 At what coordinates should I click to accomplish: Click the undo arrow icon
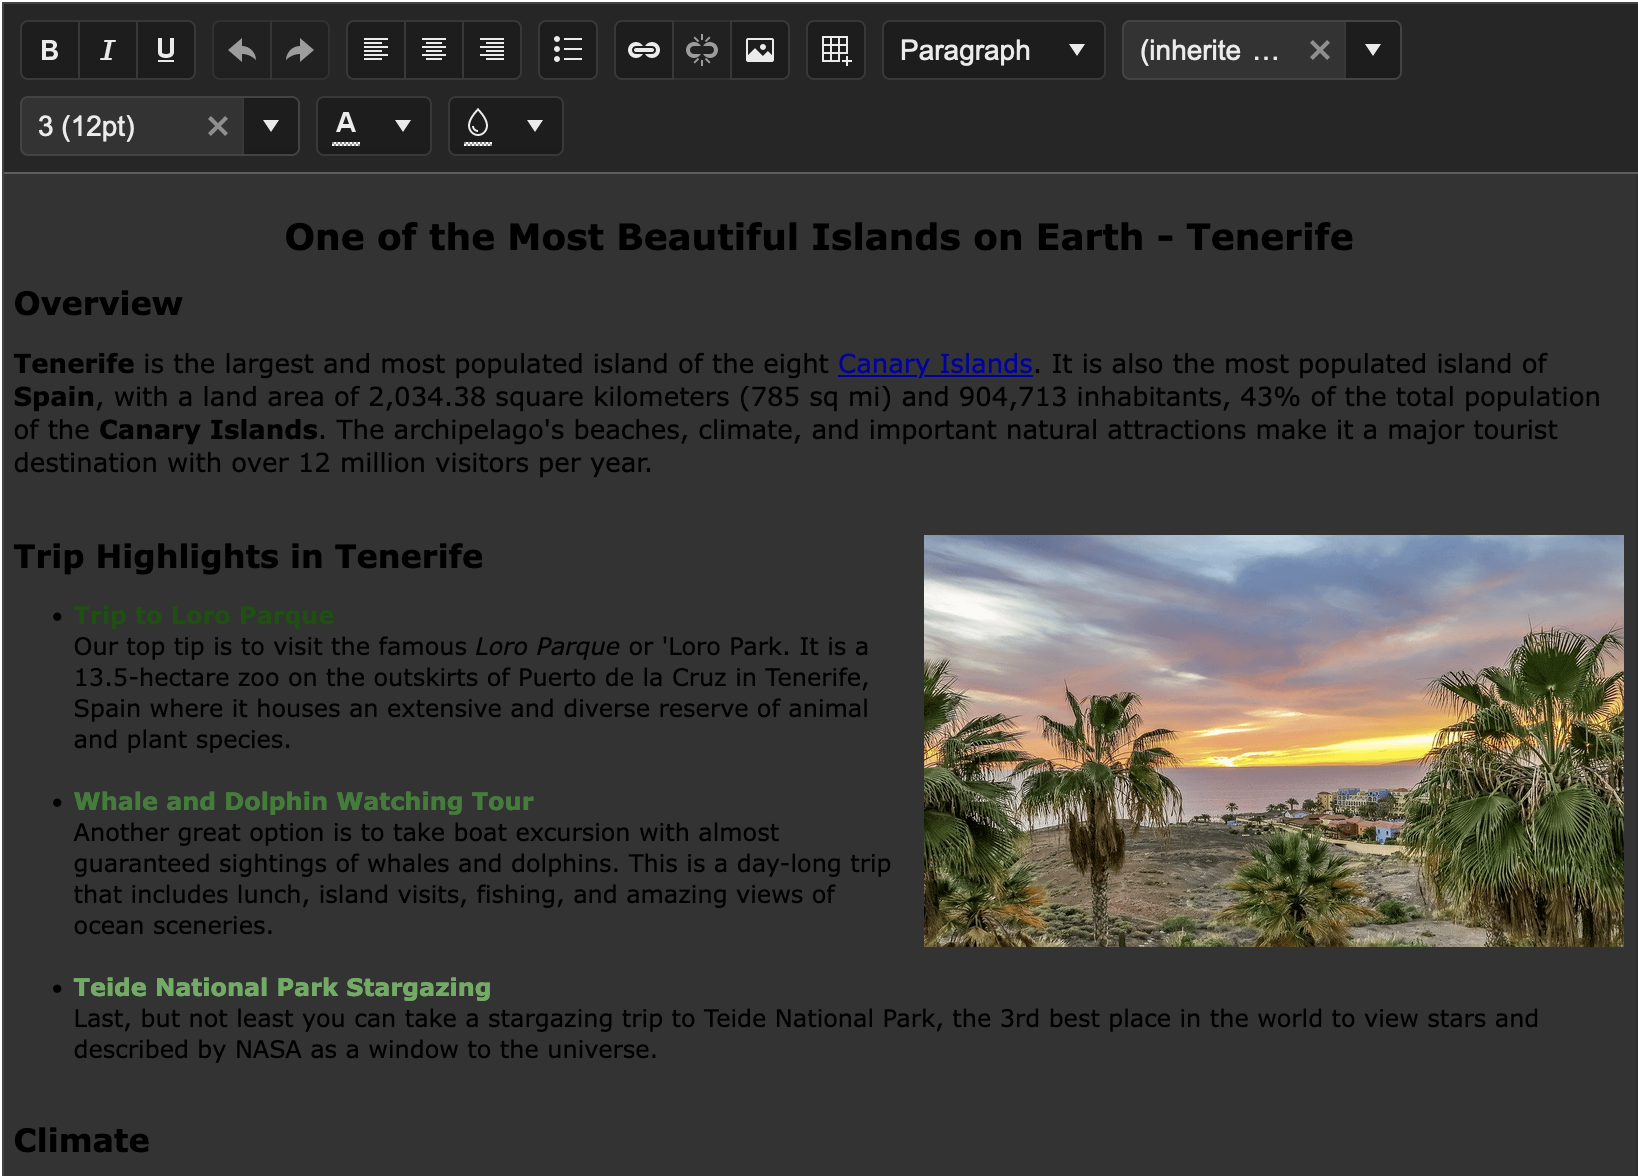point(242,50)
